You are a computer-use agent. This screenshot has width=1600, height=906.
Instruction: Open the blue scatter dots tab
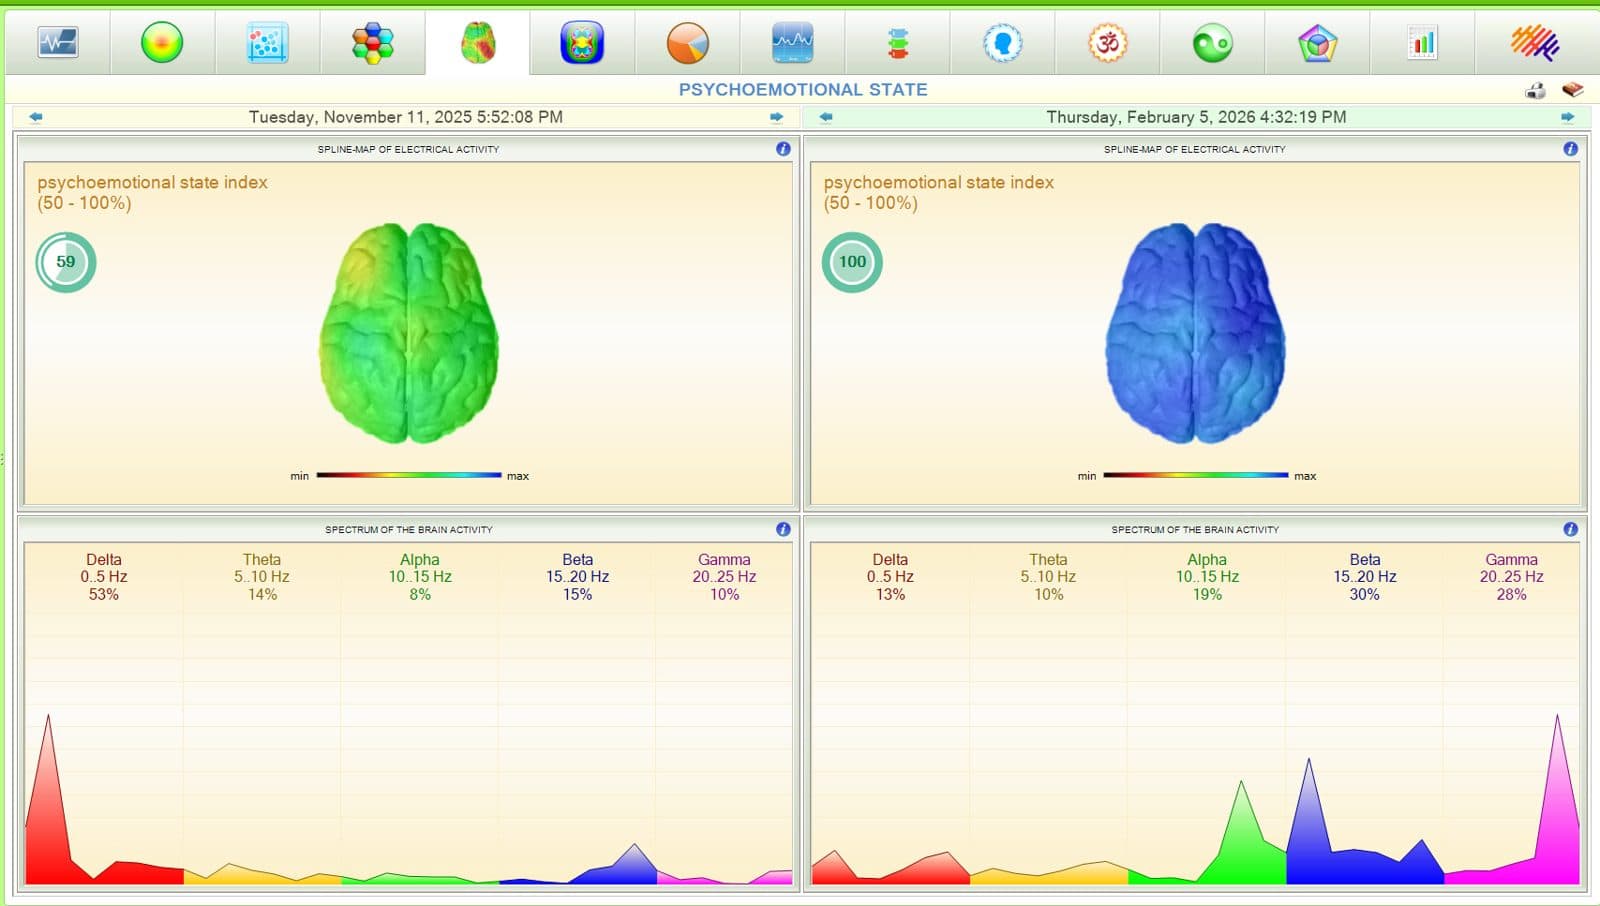(267, 43)
